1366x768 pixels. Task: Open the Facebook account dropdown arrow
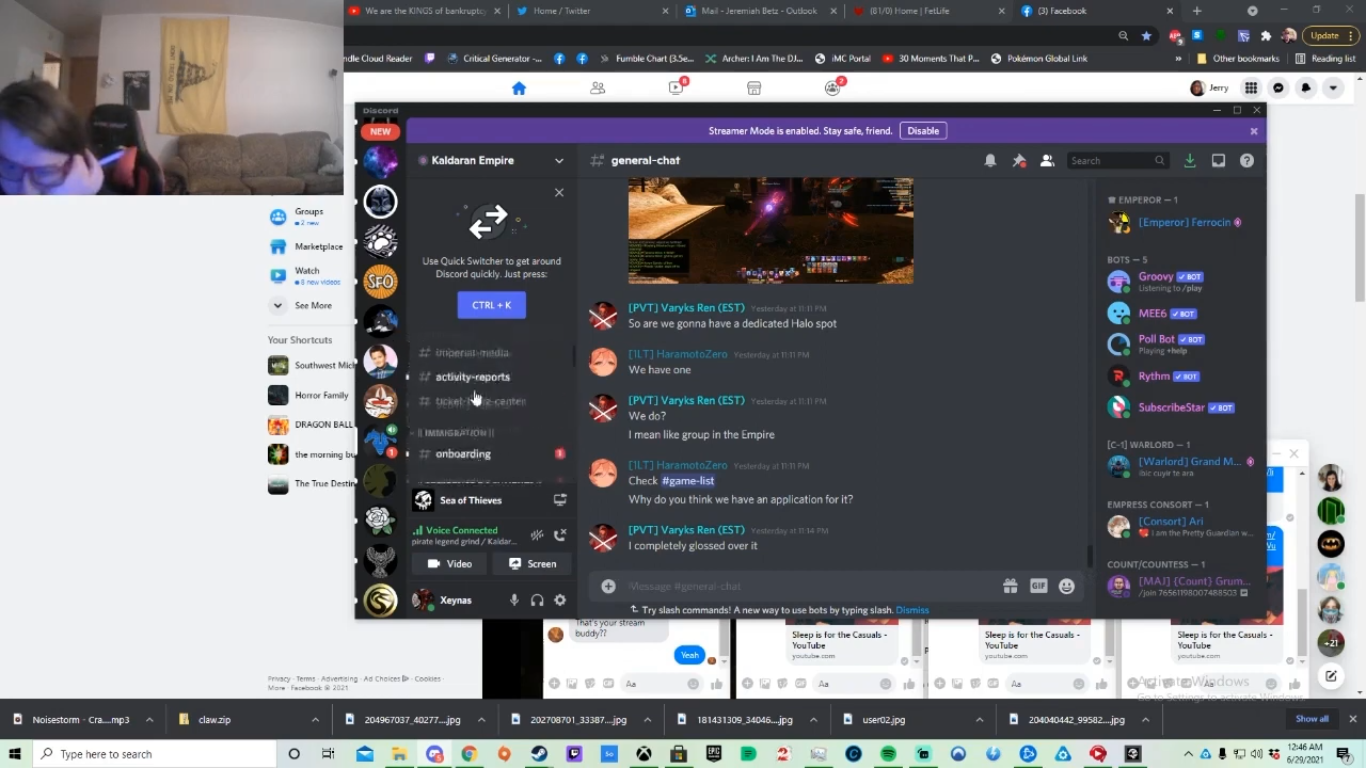coord(1333,88)
